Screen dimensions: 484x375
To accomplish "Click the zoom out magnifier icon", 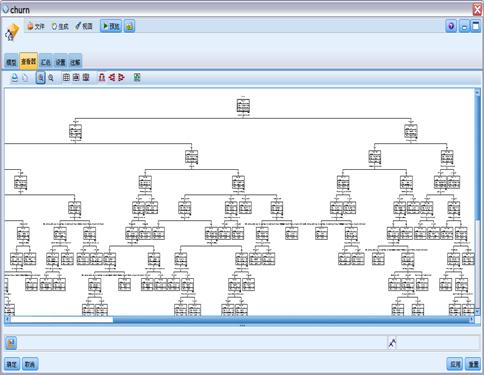I will (51, 78).
